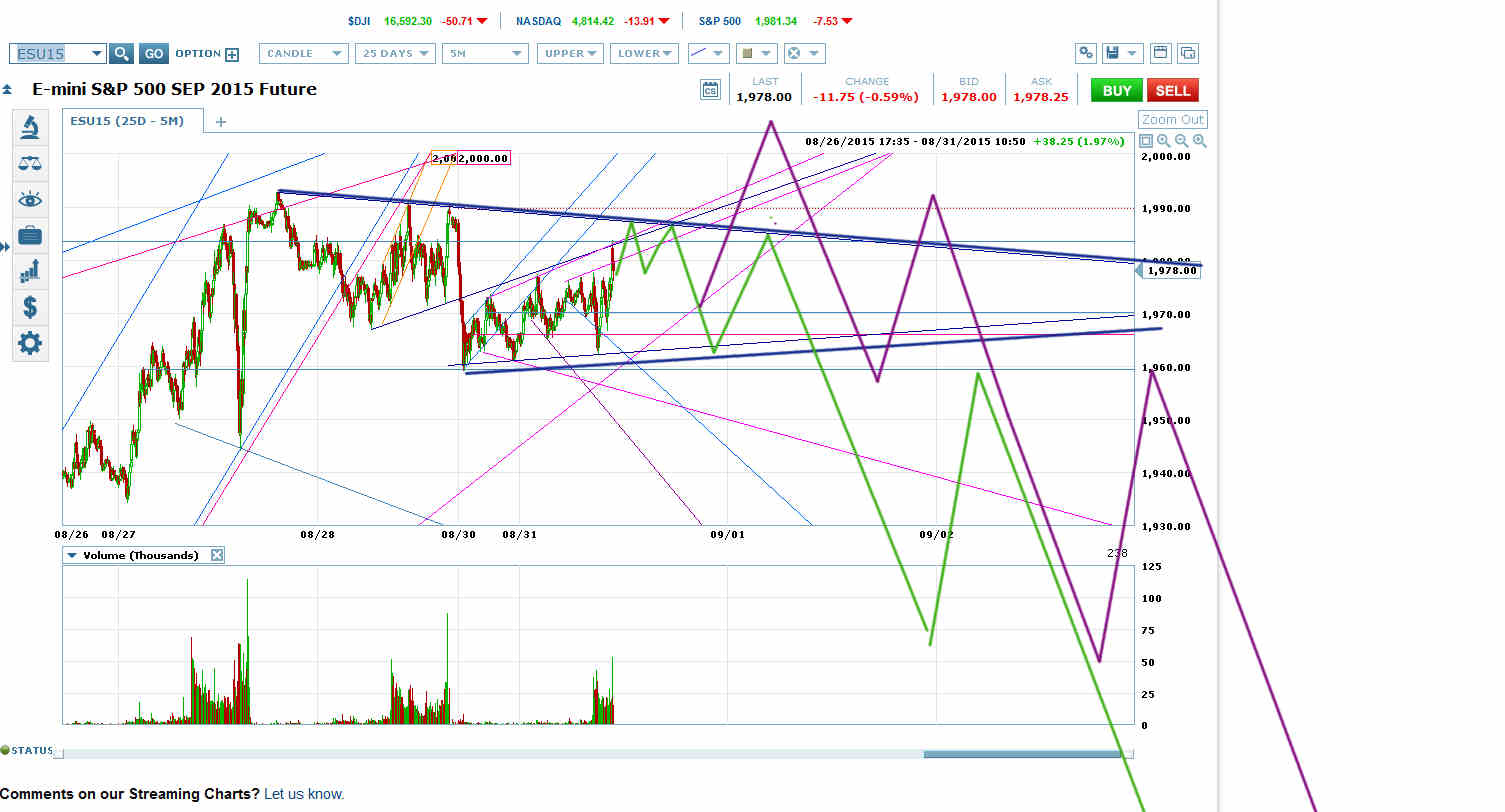Screen dimensions: 1505x812
Task: Click the save chart floppy disk icon
Action: (1111, 54)
